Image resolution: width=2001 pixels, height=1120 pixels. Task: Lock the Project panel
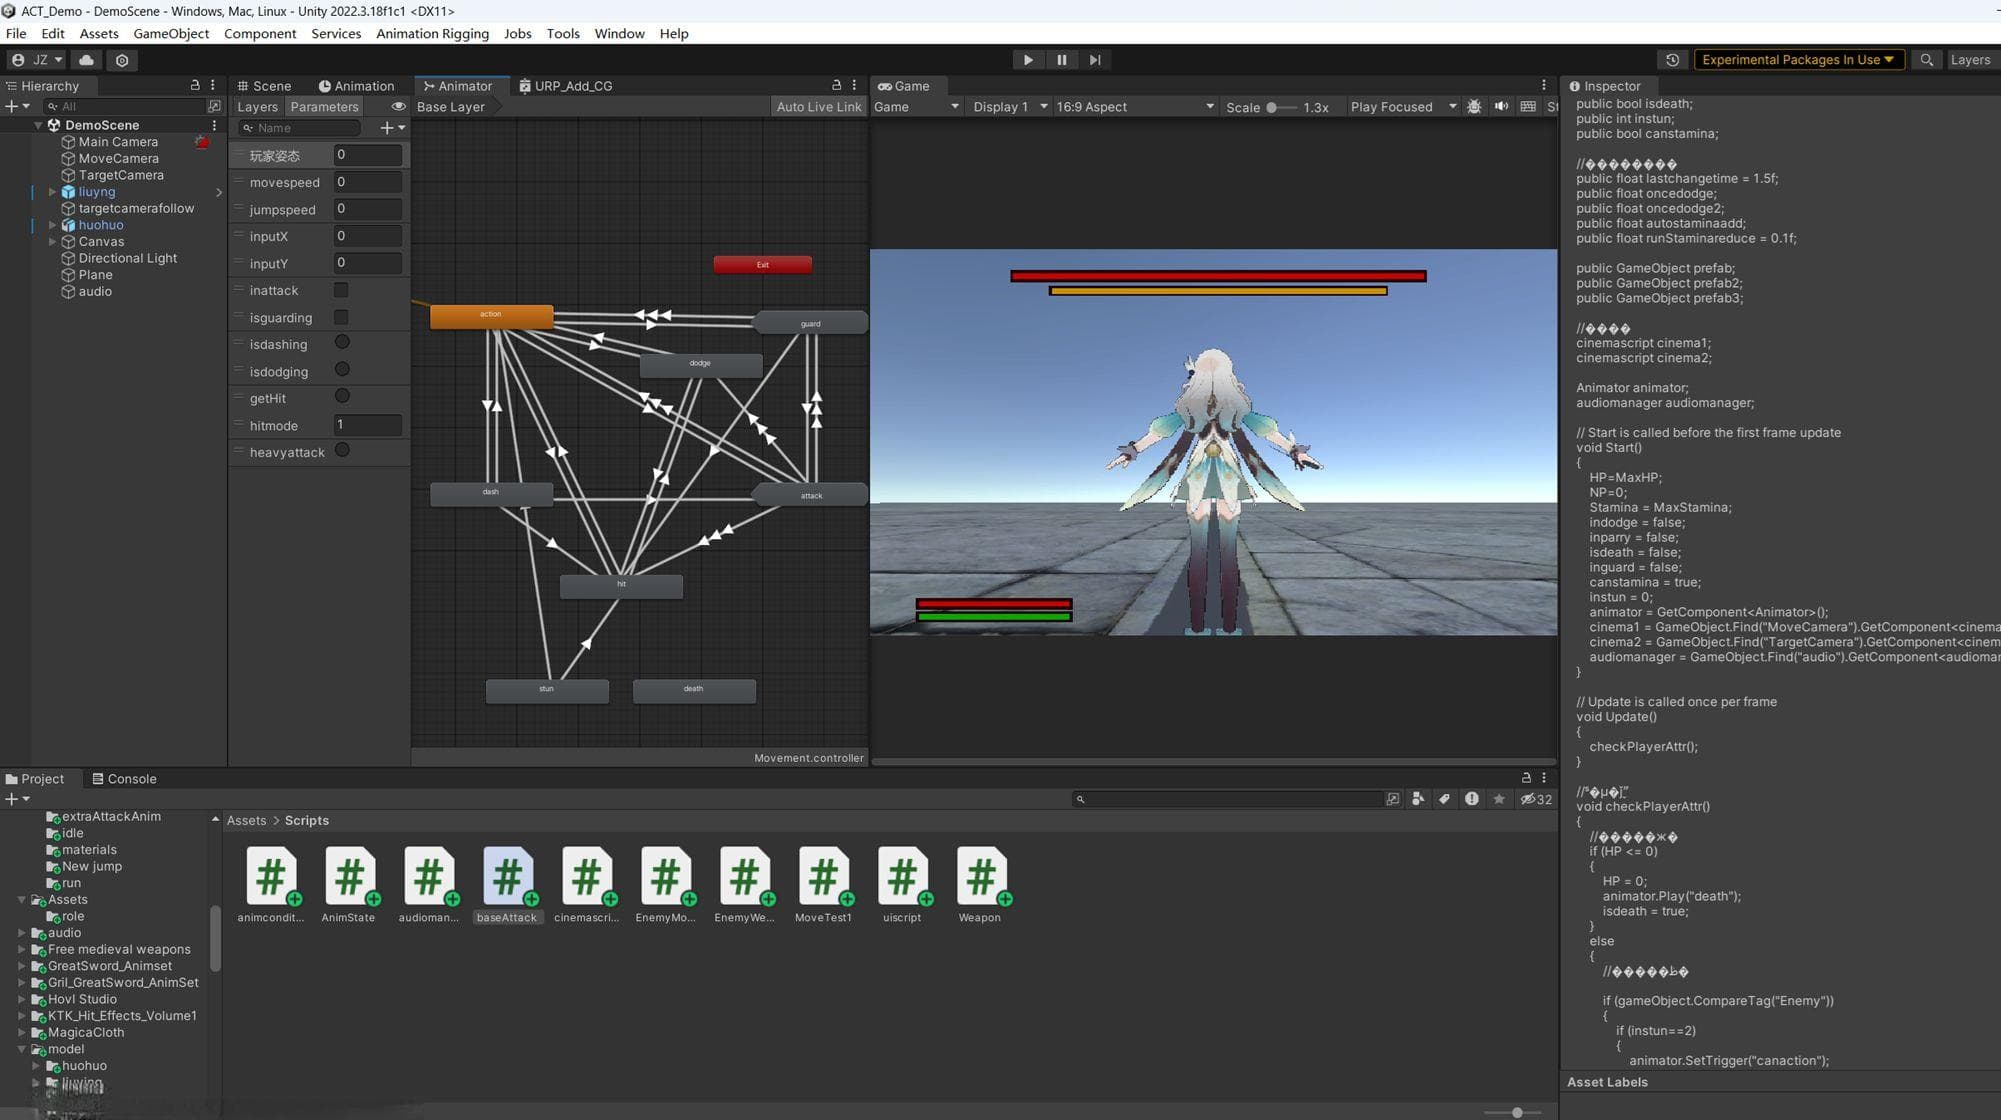1526,778
